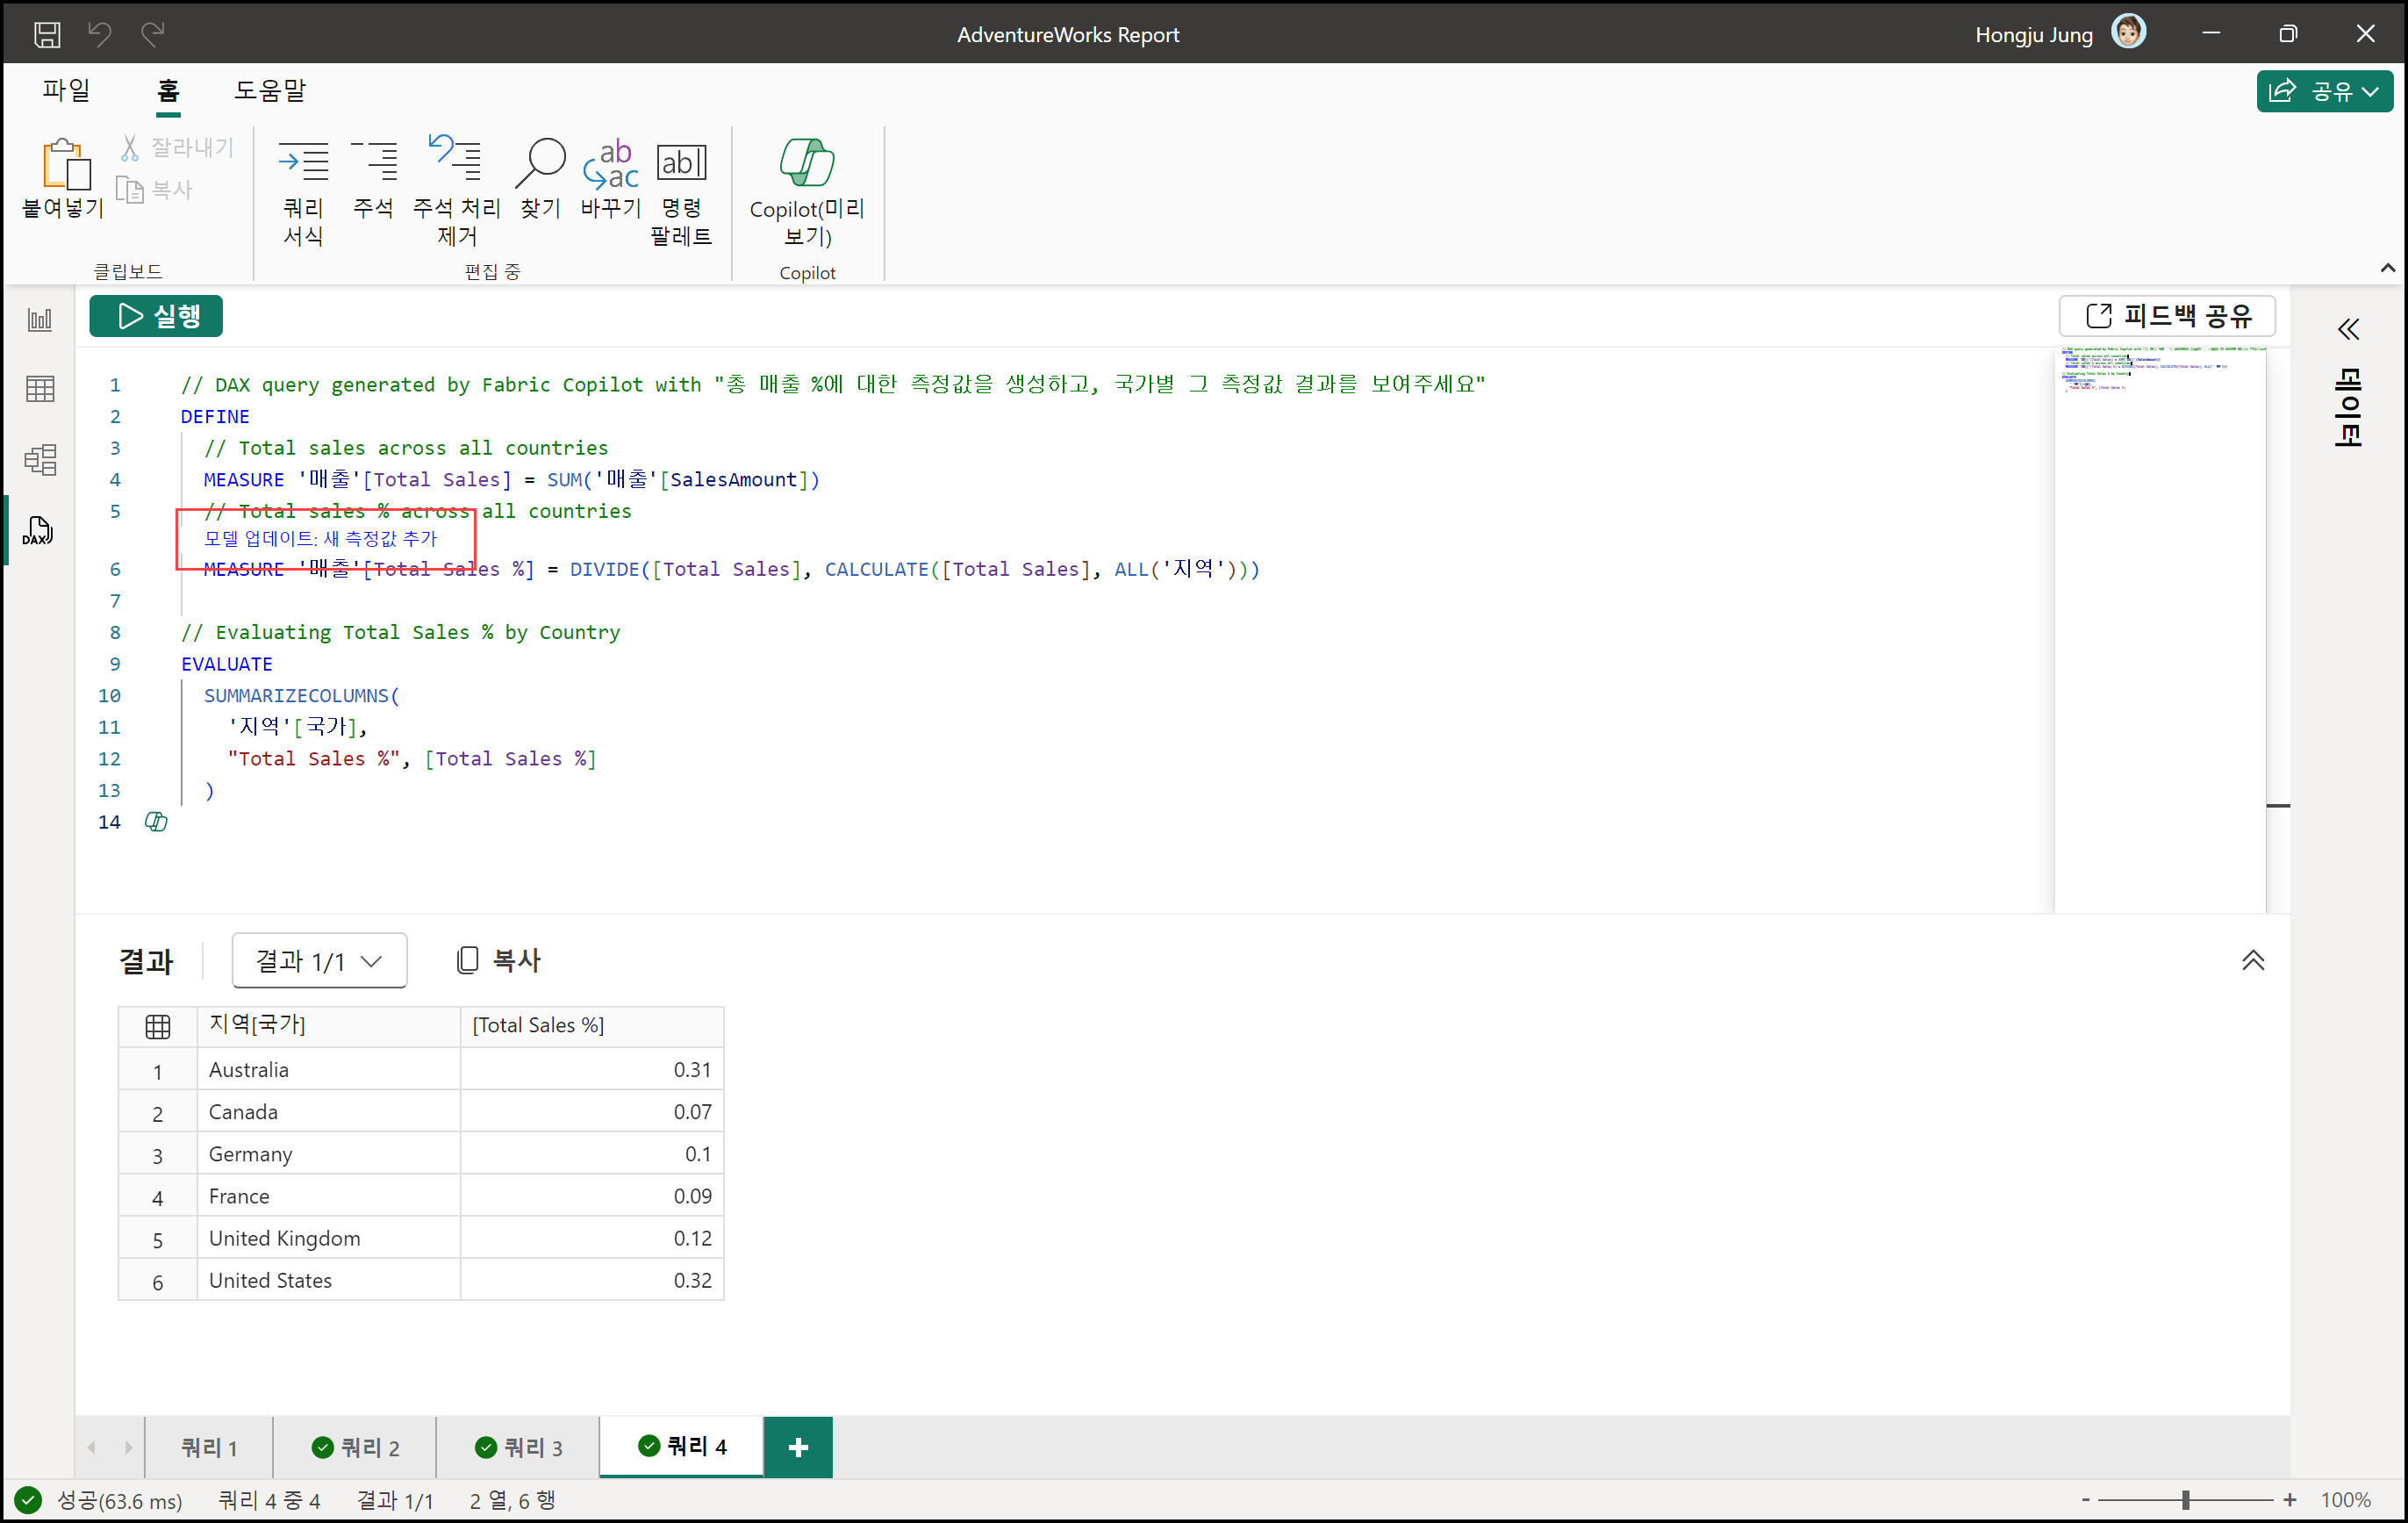This screenshot has height=1523, width=2408.
Task: Add a new query tab with plus button
Action: click(797, 1447)
